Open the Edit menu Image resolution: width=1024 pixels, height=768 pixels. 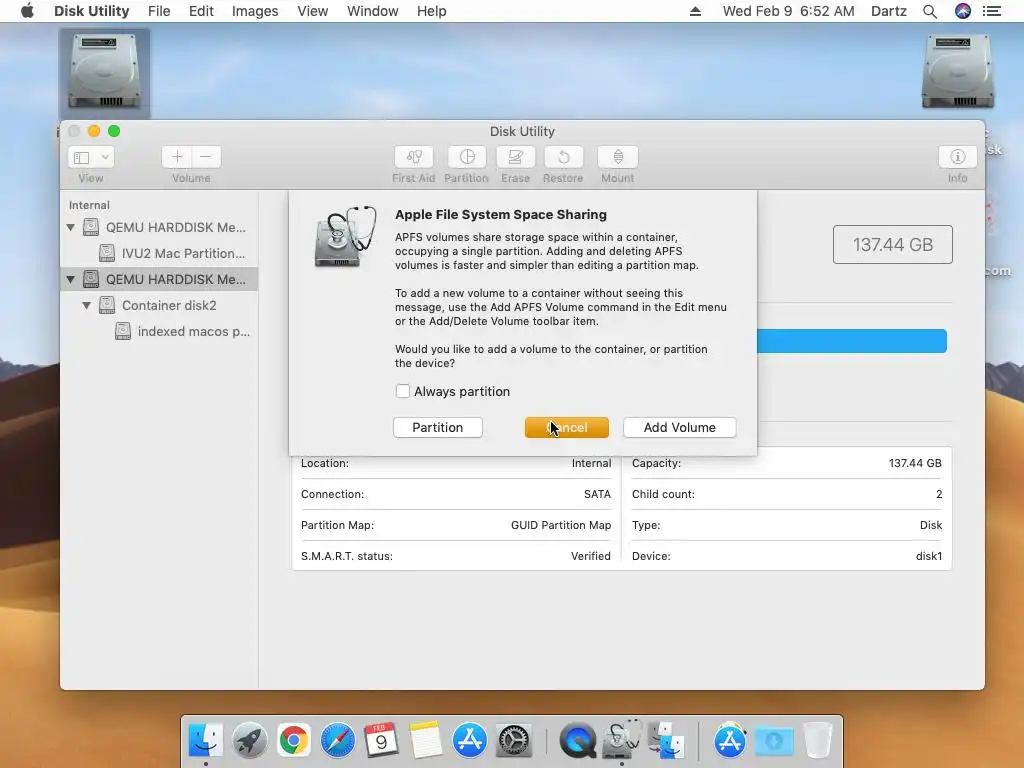tap(201, 11)
